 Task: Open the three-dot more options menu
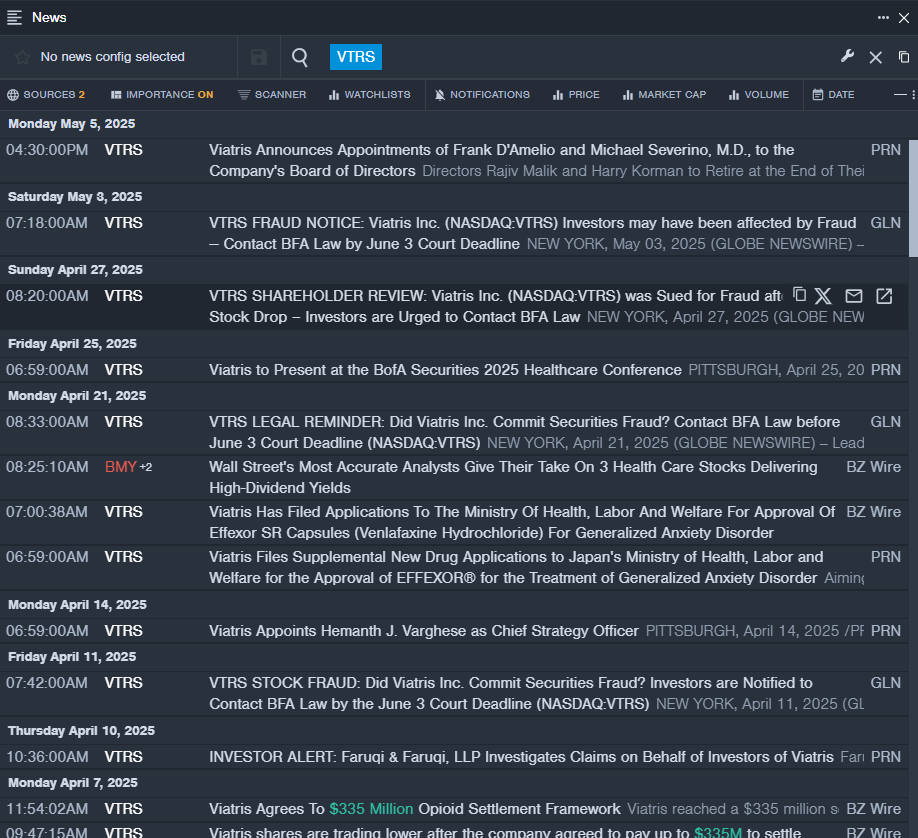[883, 18]
